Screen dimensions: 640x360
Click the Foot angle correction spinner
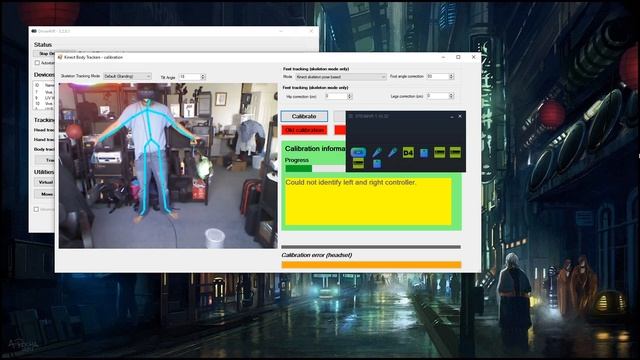click(x=451, y=77)
